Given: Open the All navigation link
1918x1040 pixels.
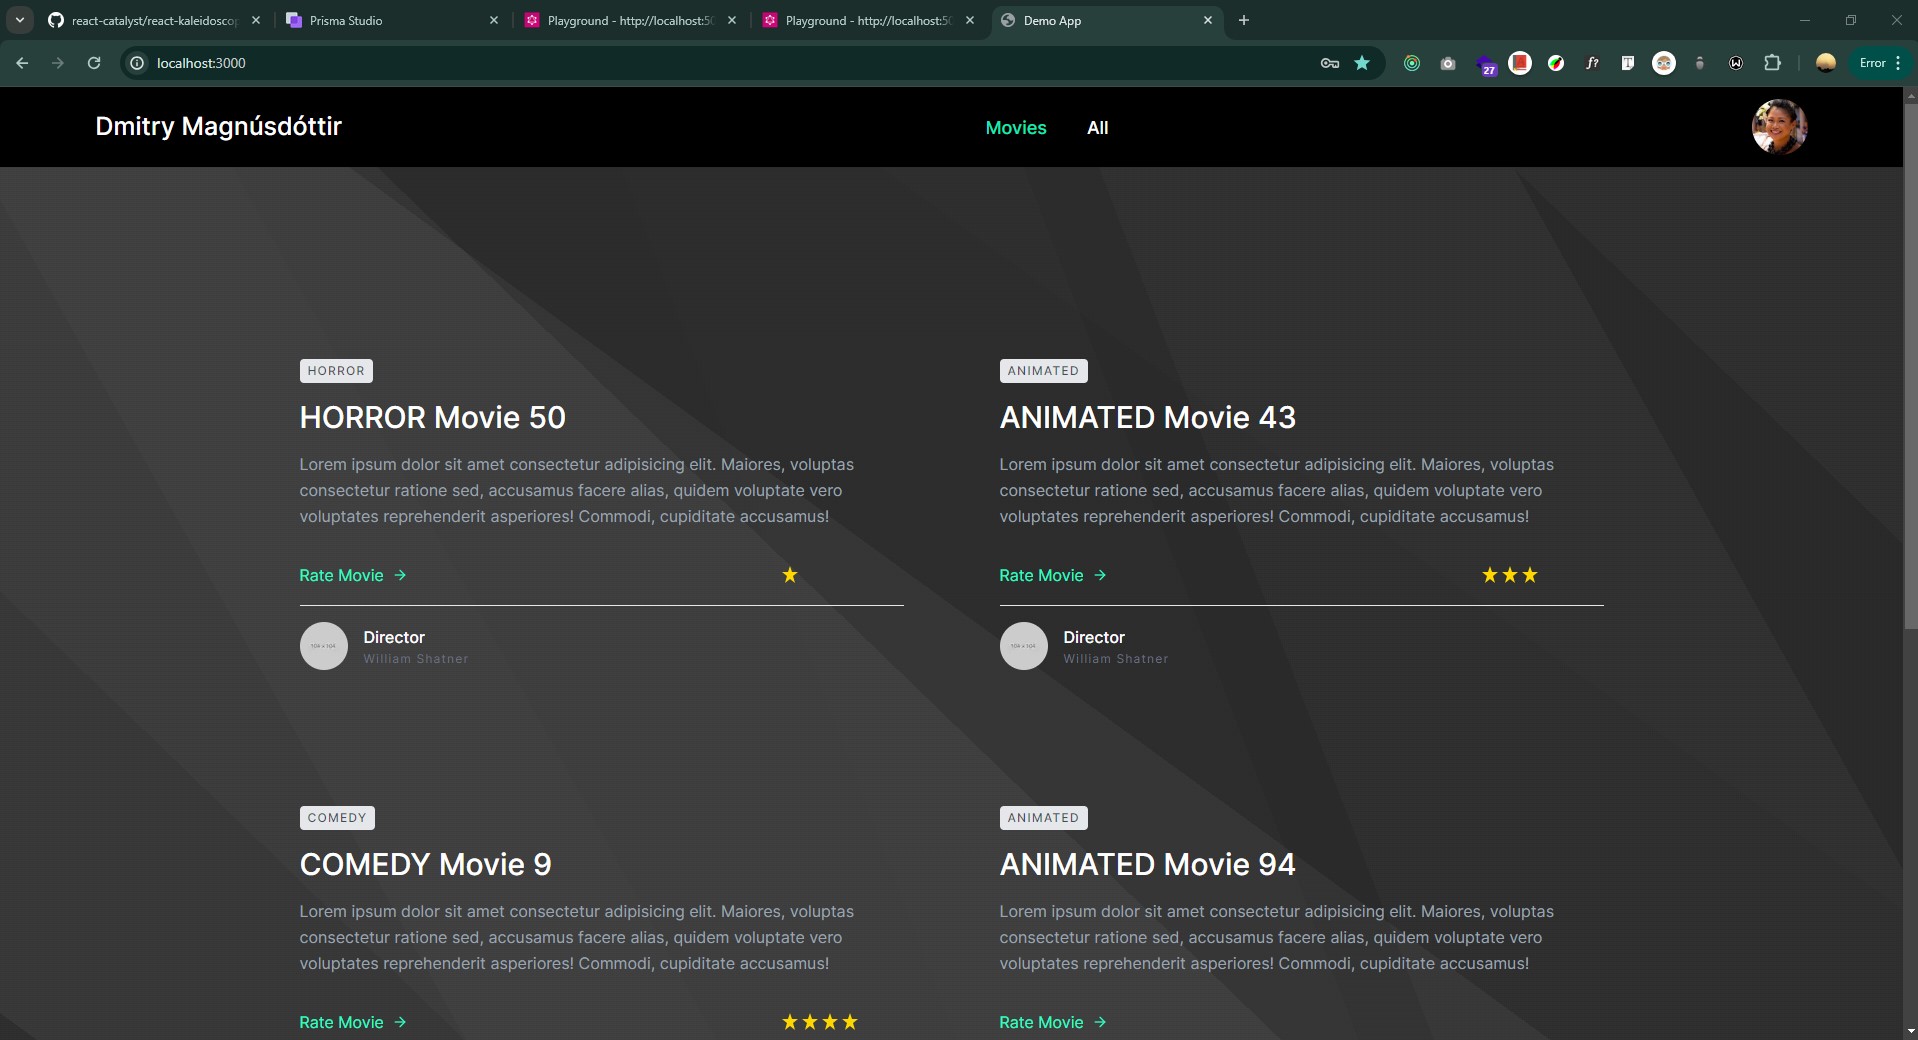Looking at the screenshot, I should [x=1098, y=128].
